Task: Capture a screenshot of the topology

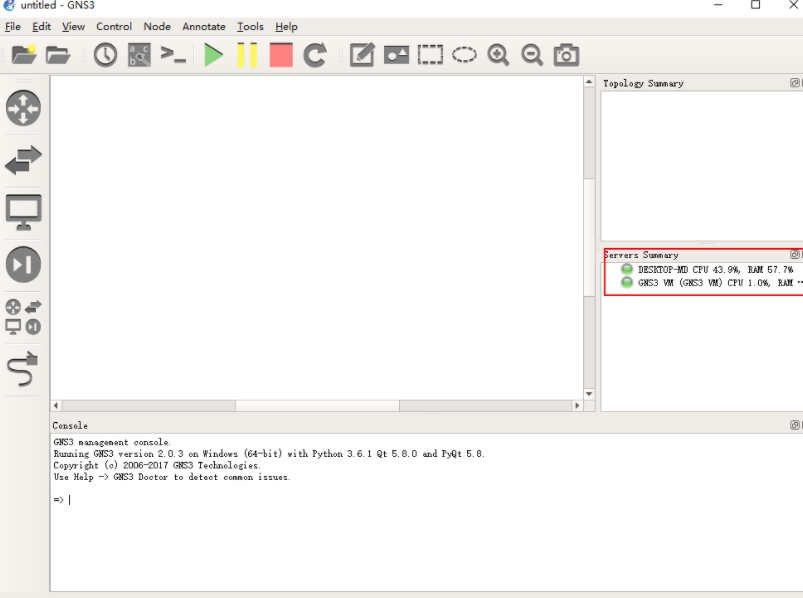Action: (x=566, y=55)
